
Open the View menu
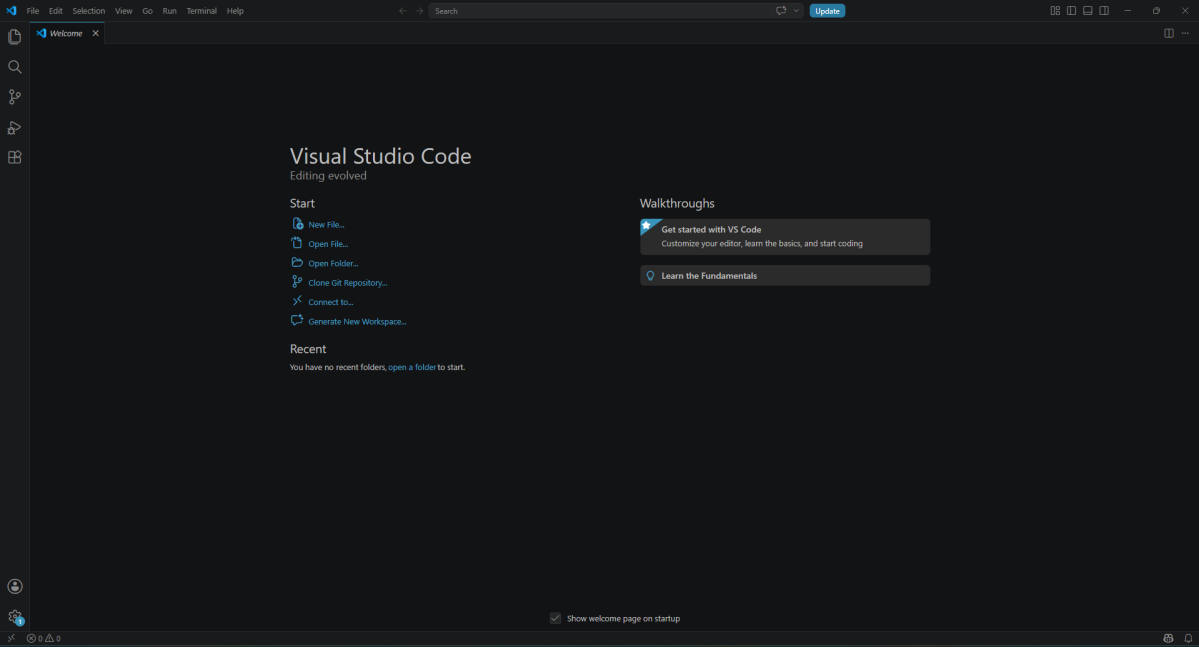(124, 11)
